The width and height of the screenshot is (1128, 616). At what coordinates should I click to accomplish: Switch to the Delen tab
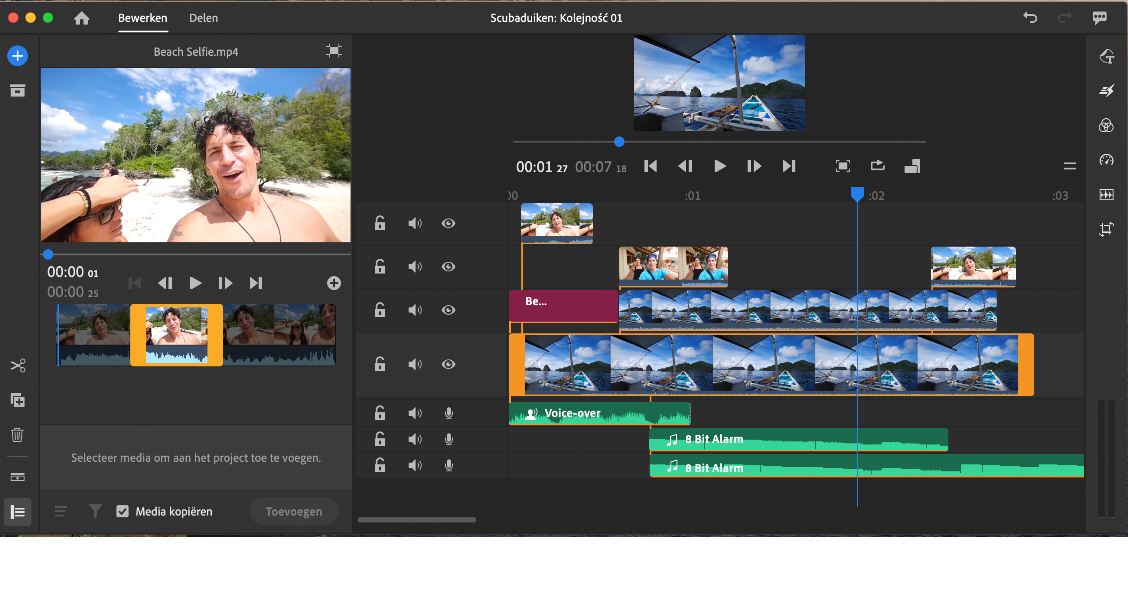[x=203, y=18]
